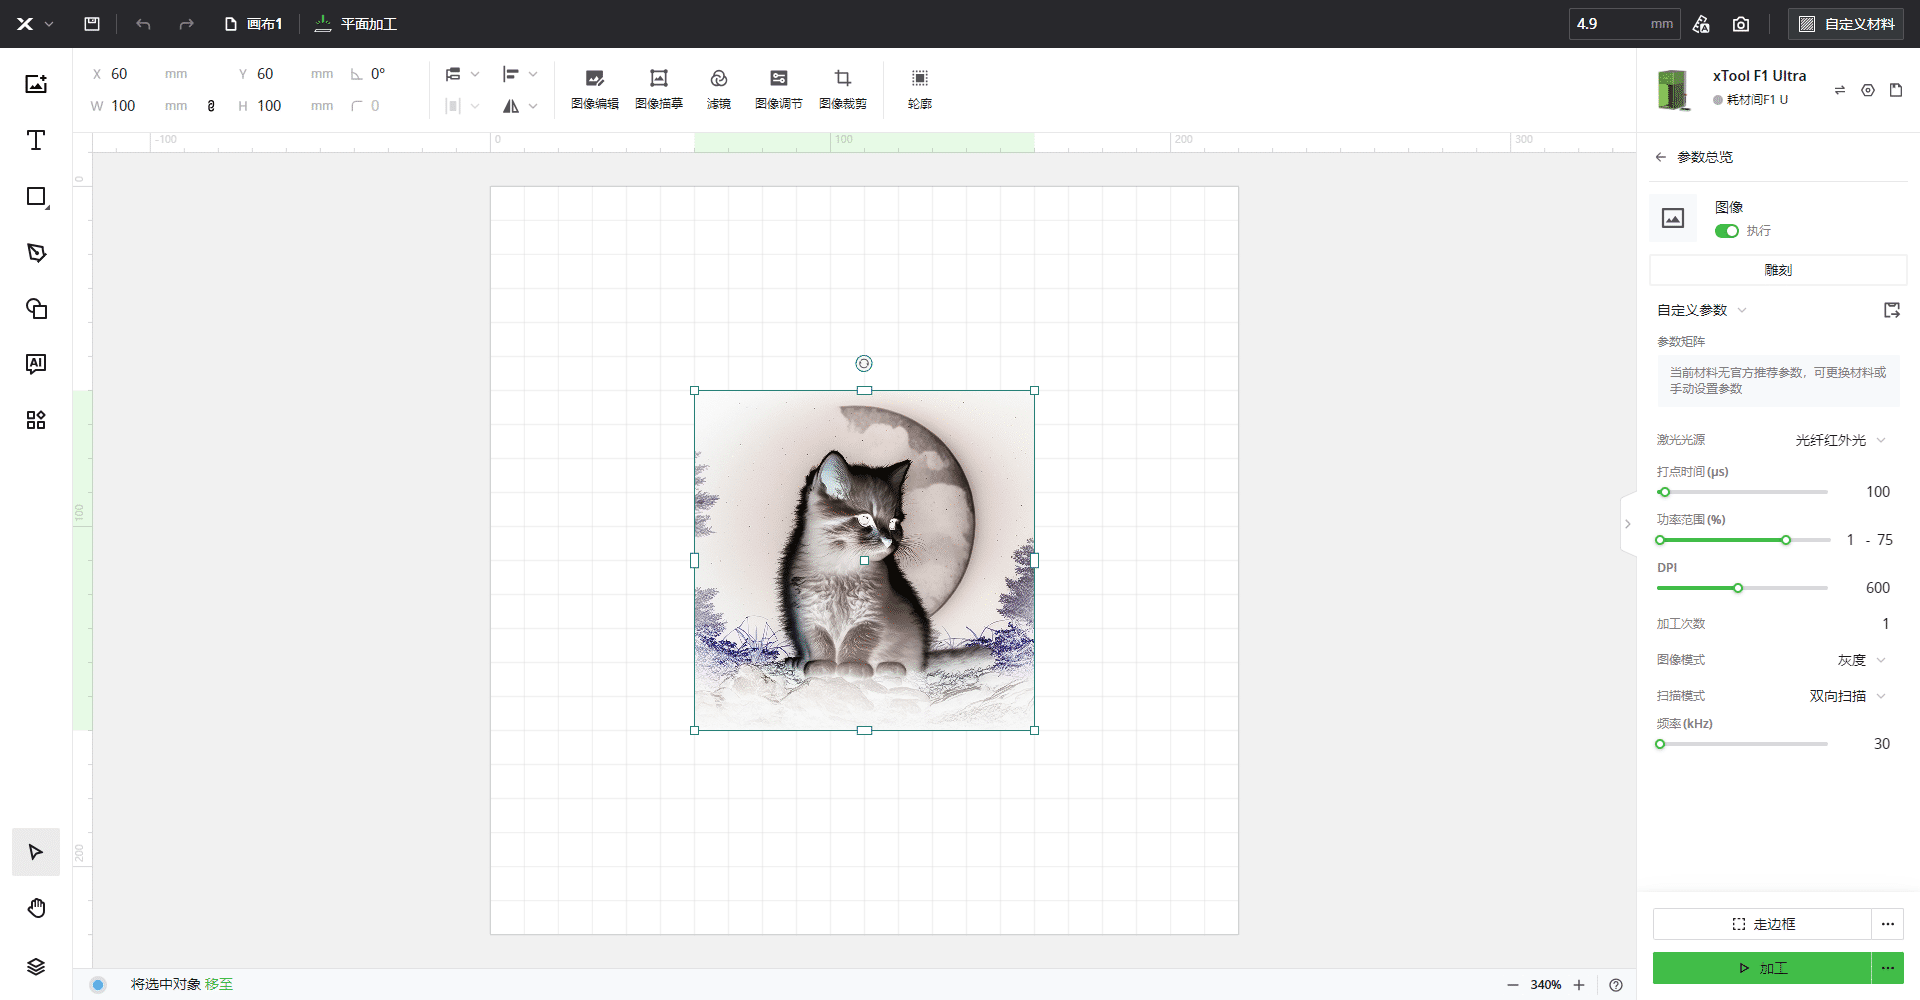The image size is (1920, 1000).
Task: Select the Hand pan tool
Action: [x=36, y=908]
